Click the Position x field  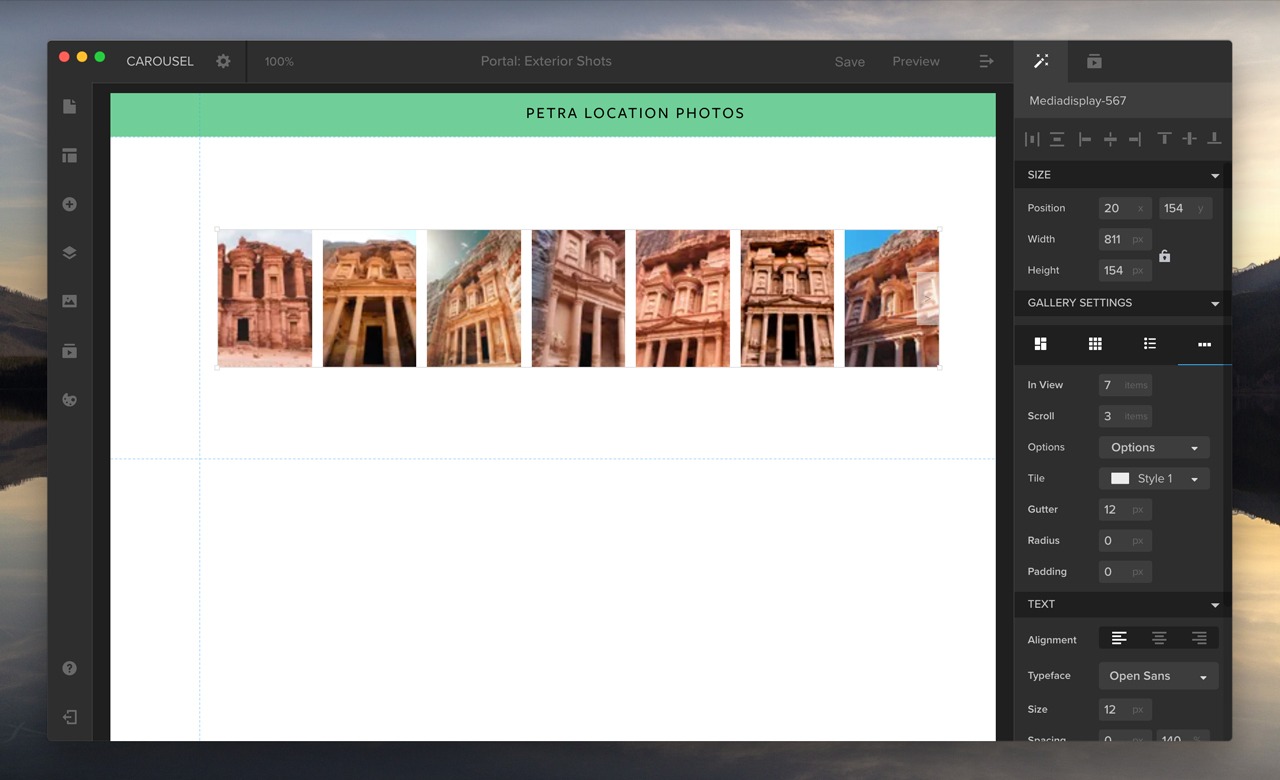tap(1125, 208)
